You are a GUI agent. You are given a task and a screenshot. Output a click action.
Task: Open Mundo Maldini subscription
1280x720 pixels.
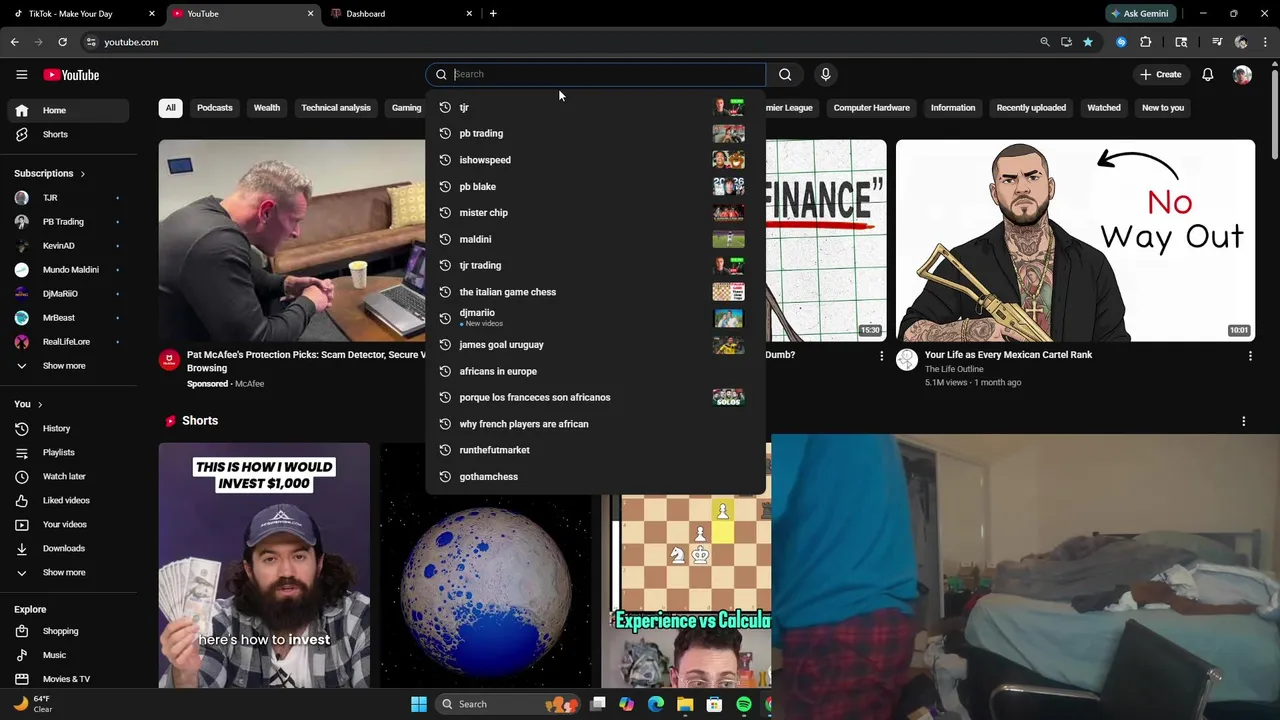[68, 270]
